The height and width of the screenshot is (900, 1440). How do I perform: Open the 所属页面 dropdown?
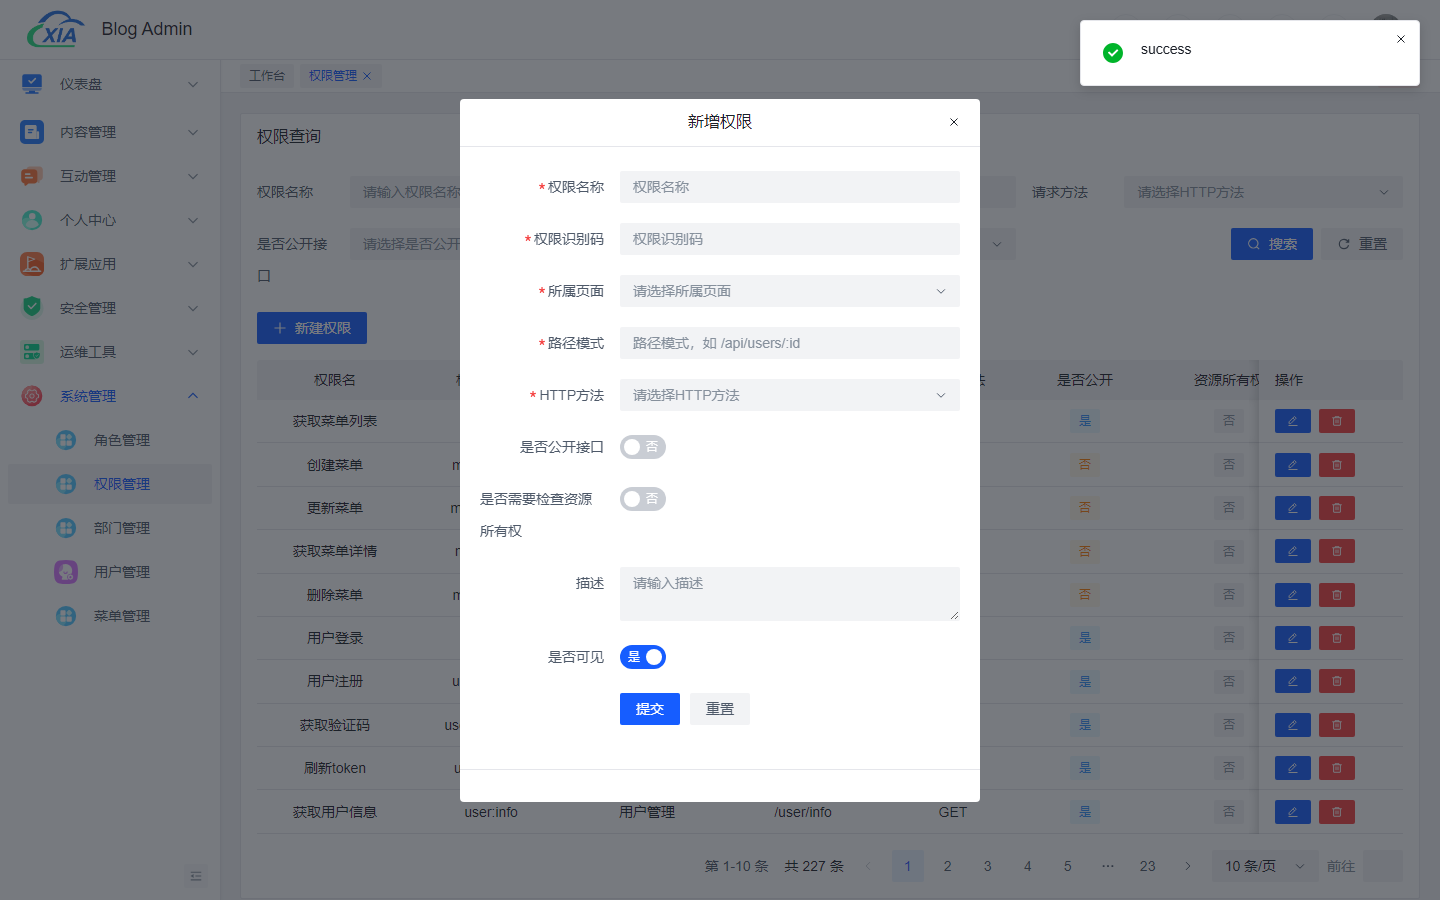[790, 291]
